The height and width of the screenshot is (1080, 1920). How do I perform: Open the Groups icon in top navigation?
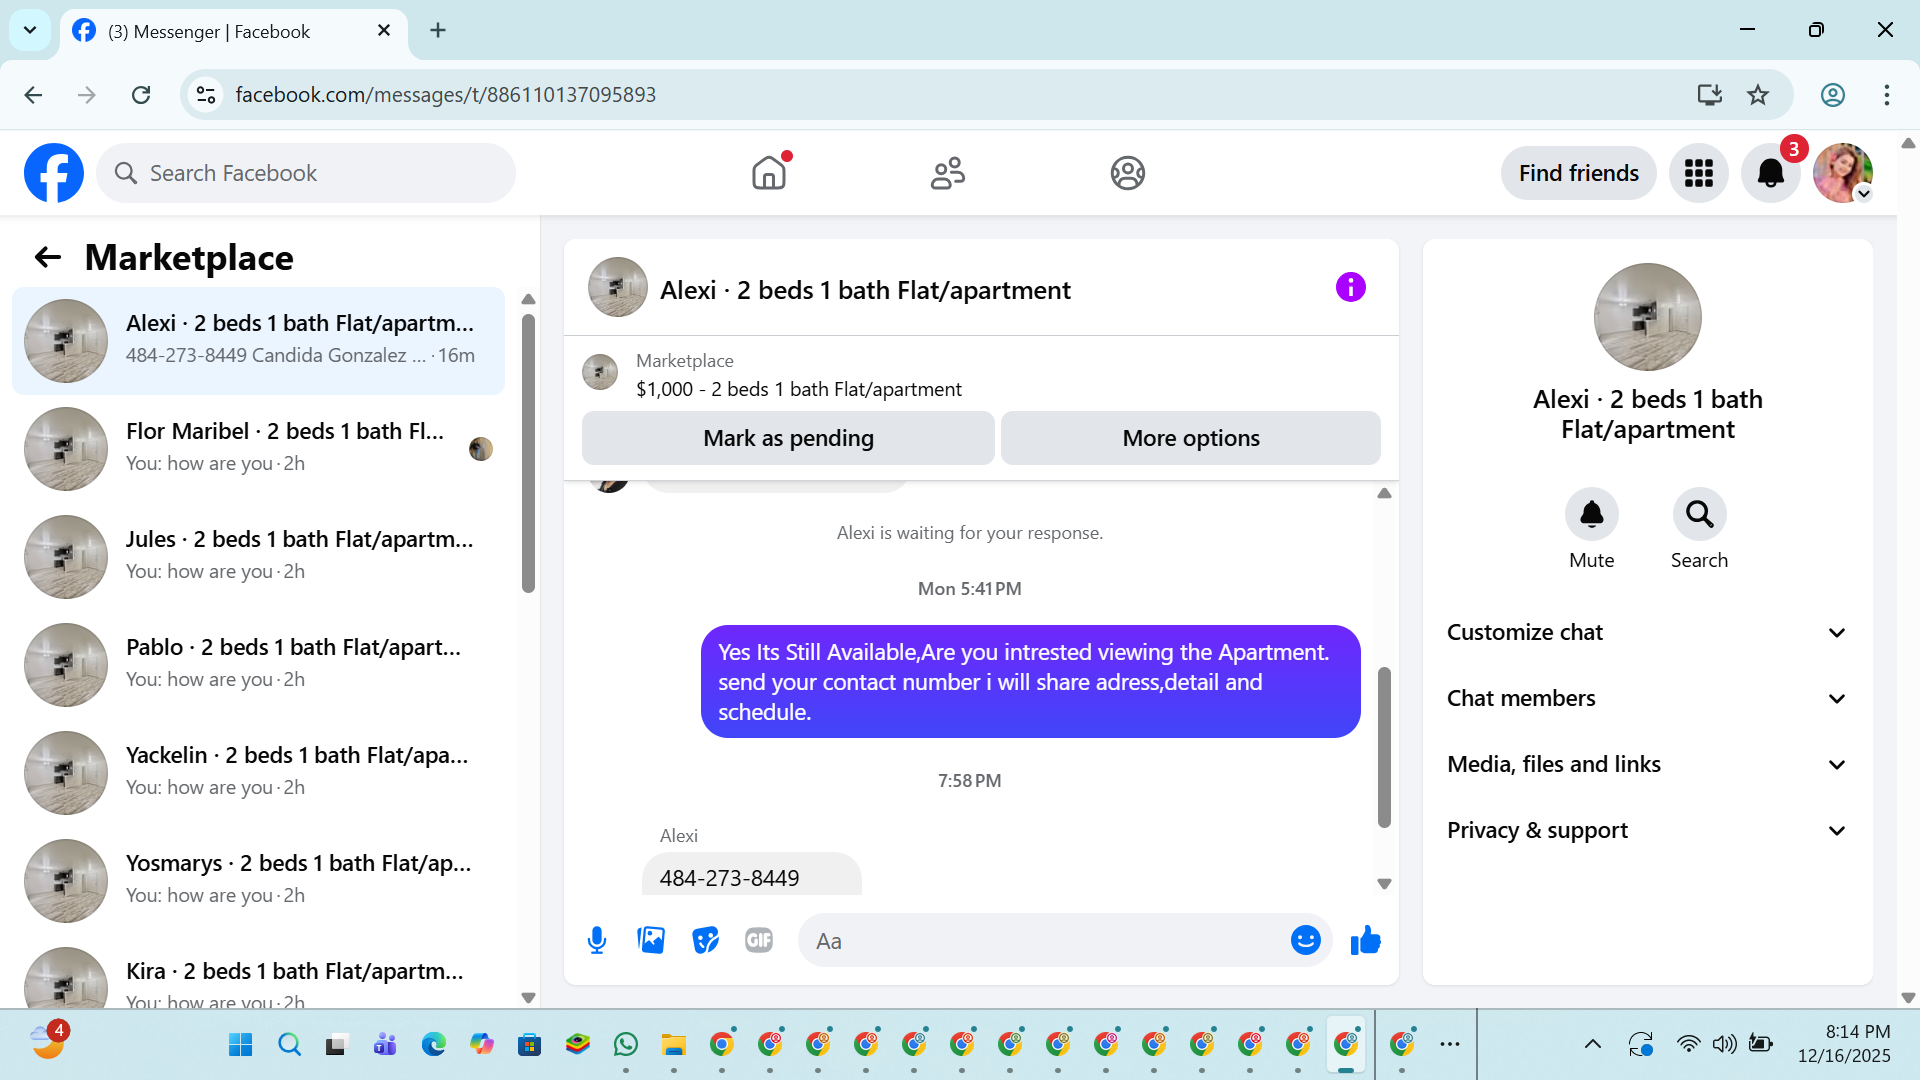coord(1127,173)
